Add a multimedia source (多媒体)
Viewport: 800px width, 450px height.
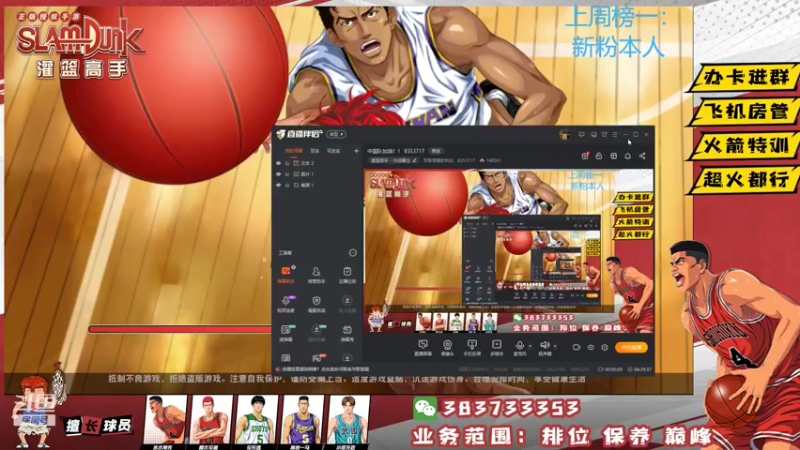(x=496, y=347)
